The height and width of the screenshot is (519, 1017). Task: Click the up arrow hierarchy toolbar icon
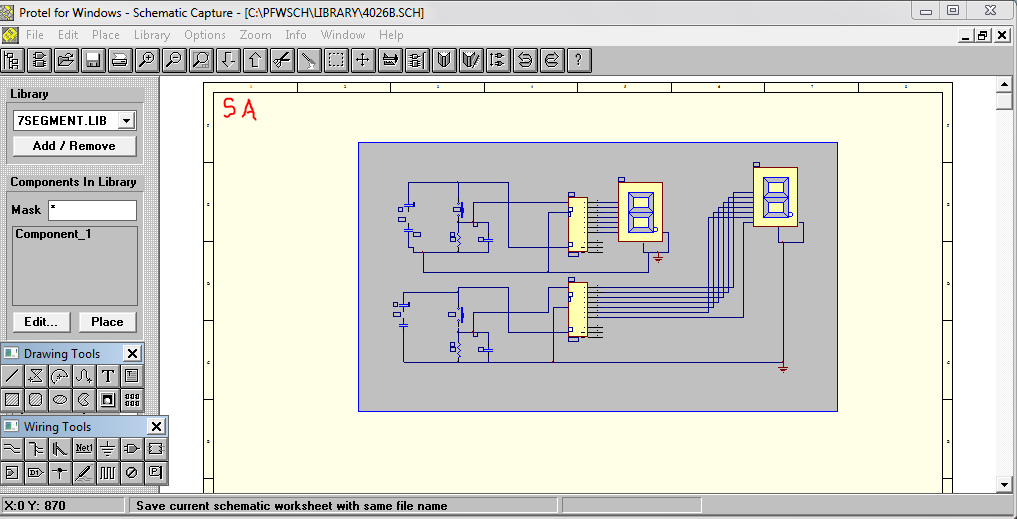pos(255,60)
